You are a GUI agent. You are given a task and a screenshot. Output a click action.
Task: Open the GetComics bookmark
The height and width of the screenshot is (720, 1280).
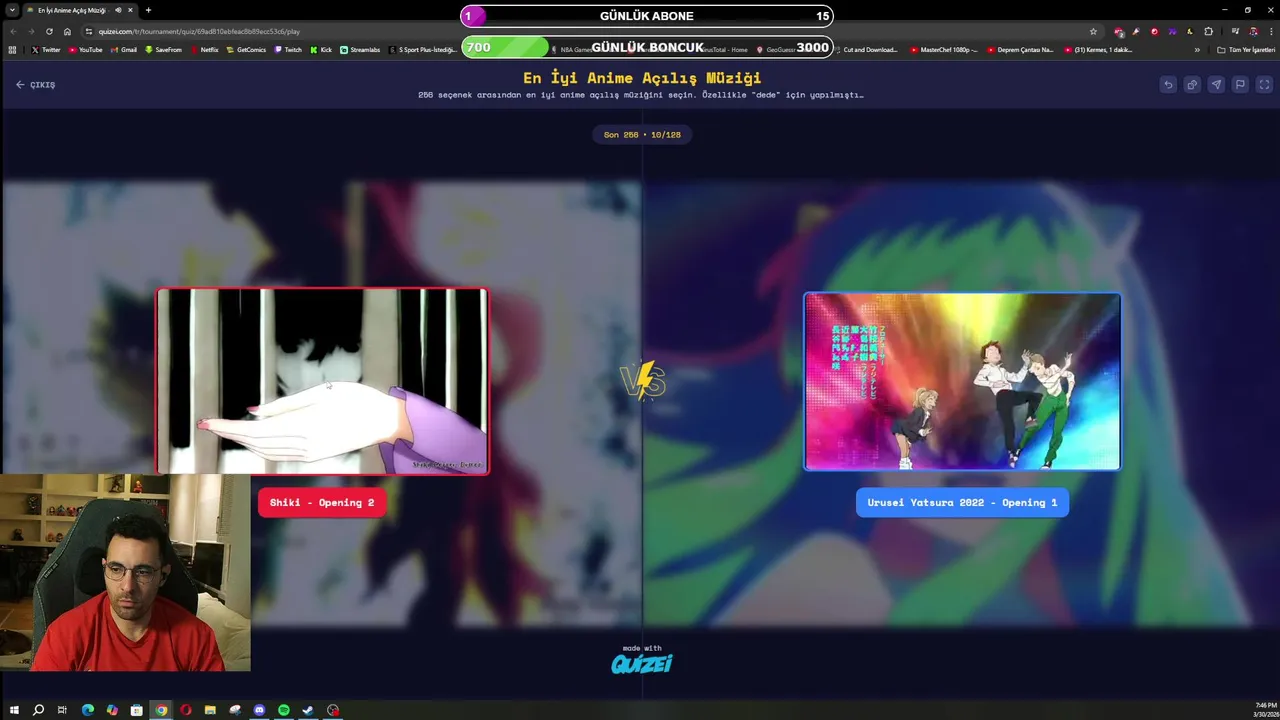[246, 49]
